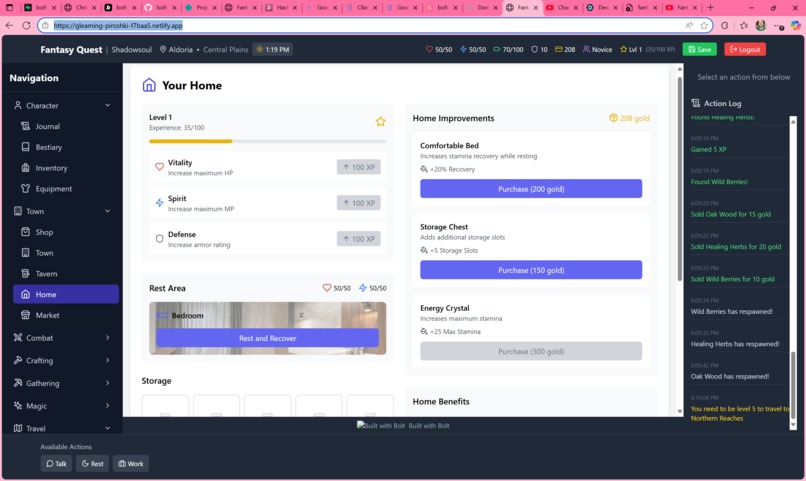806x481 pixels.
Task: Click the Defense shield icon
Action: coord(159,239)
